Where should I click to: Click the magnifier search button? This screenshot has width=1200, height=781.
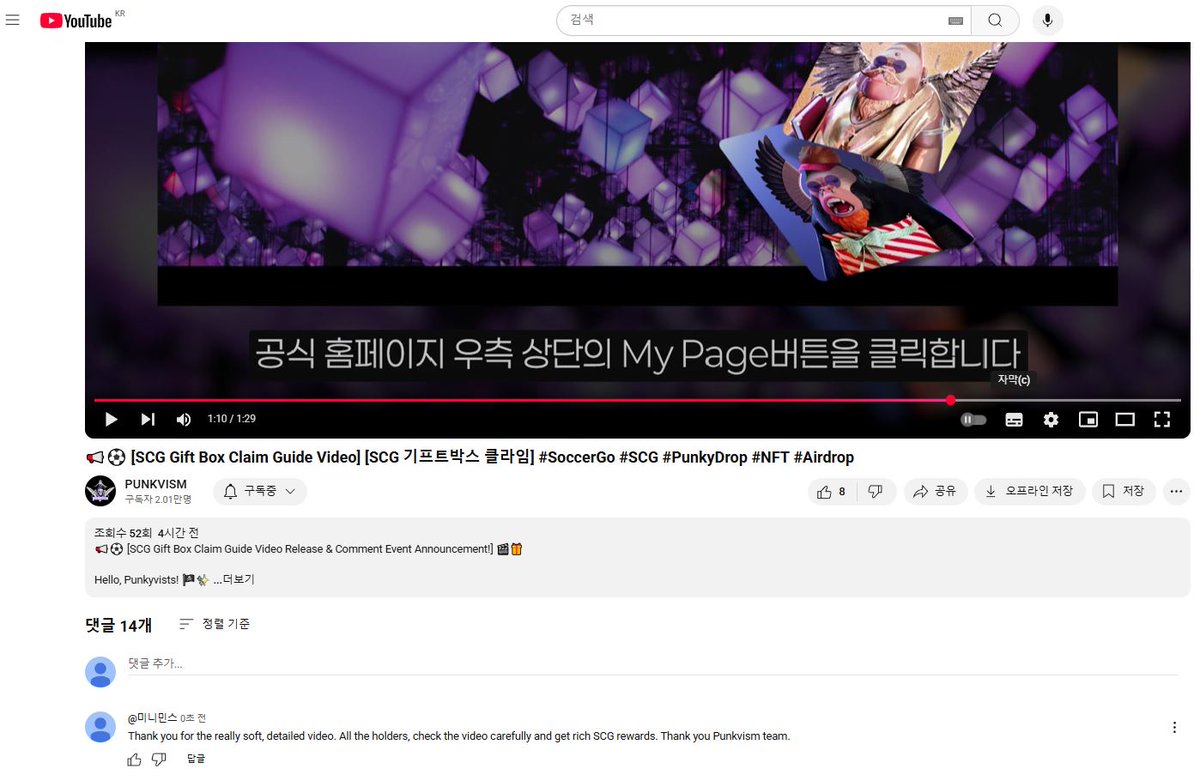pyautogui.click(x=995, y=20)
